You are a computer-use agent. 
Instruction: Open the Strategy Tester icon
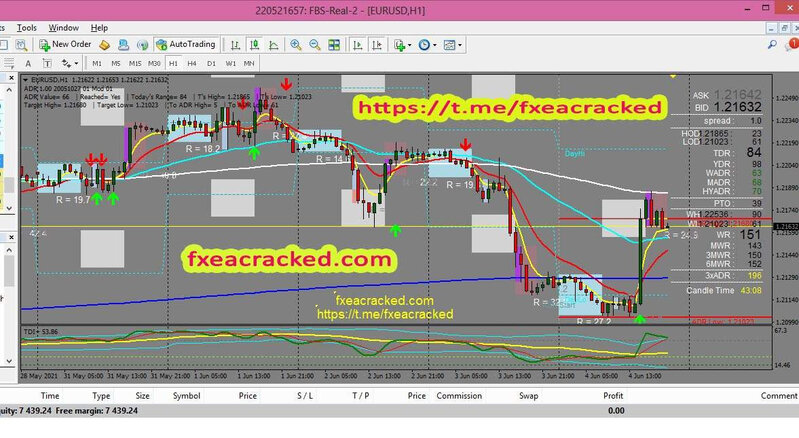21,45
